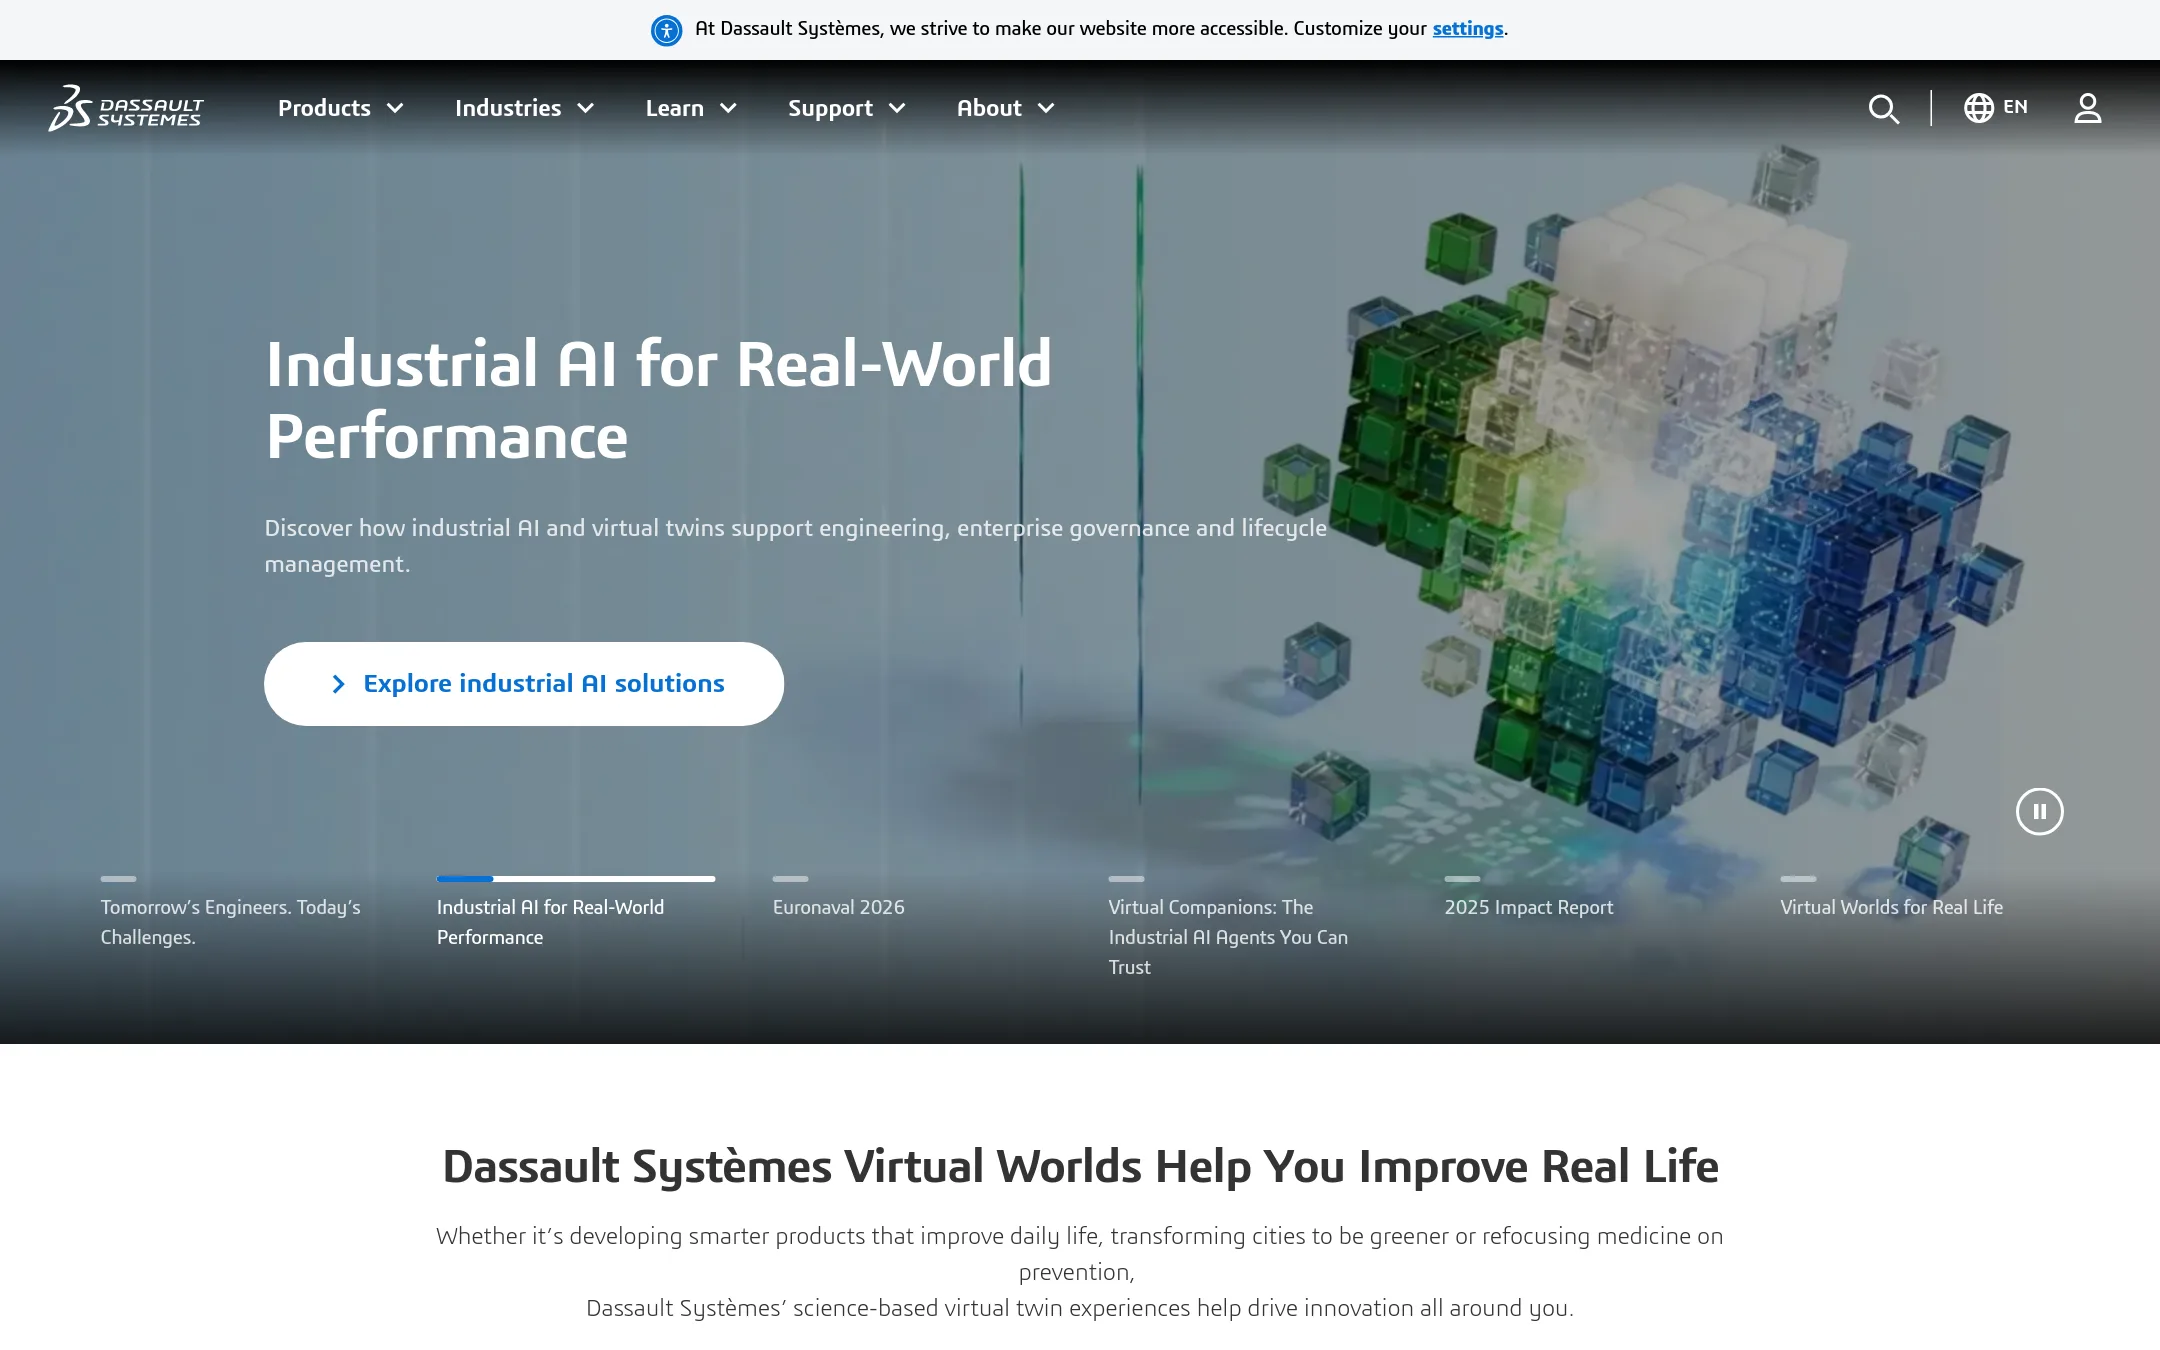This screenshot has width=2160, height=1350.
Task: Expand the Learn menu chevron
Action: (x=728, y=109)
